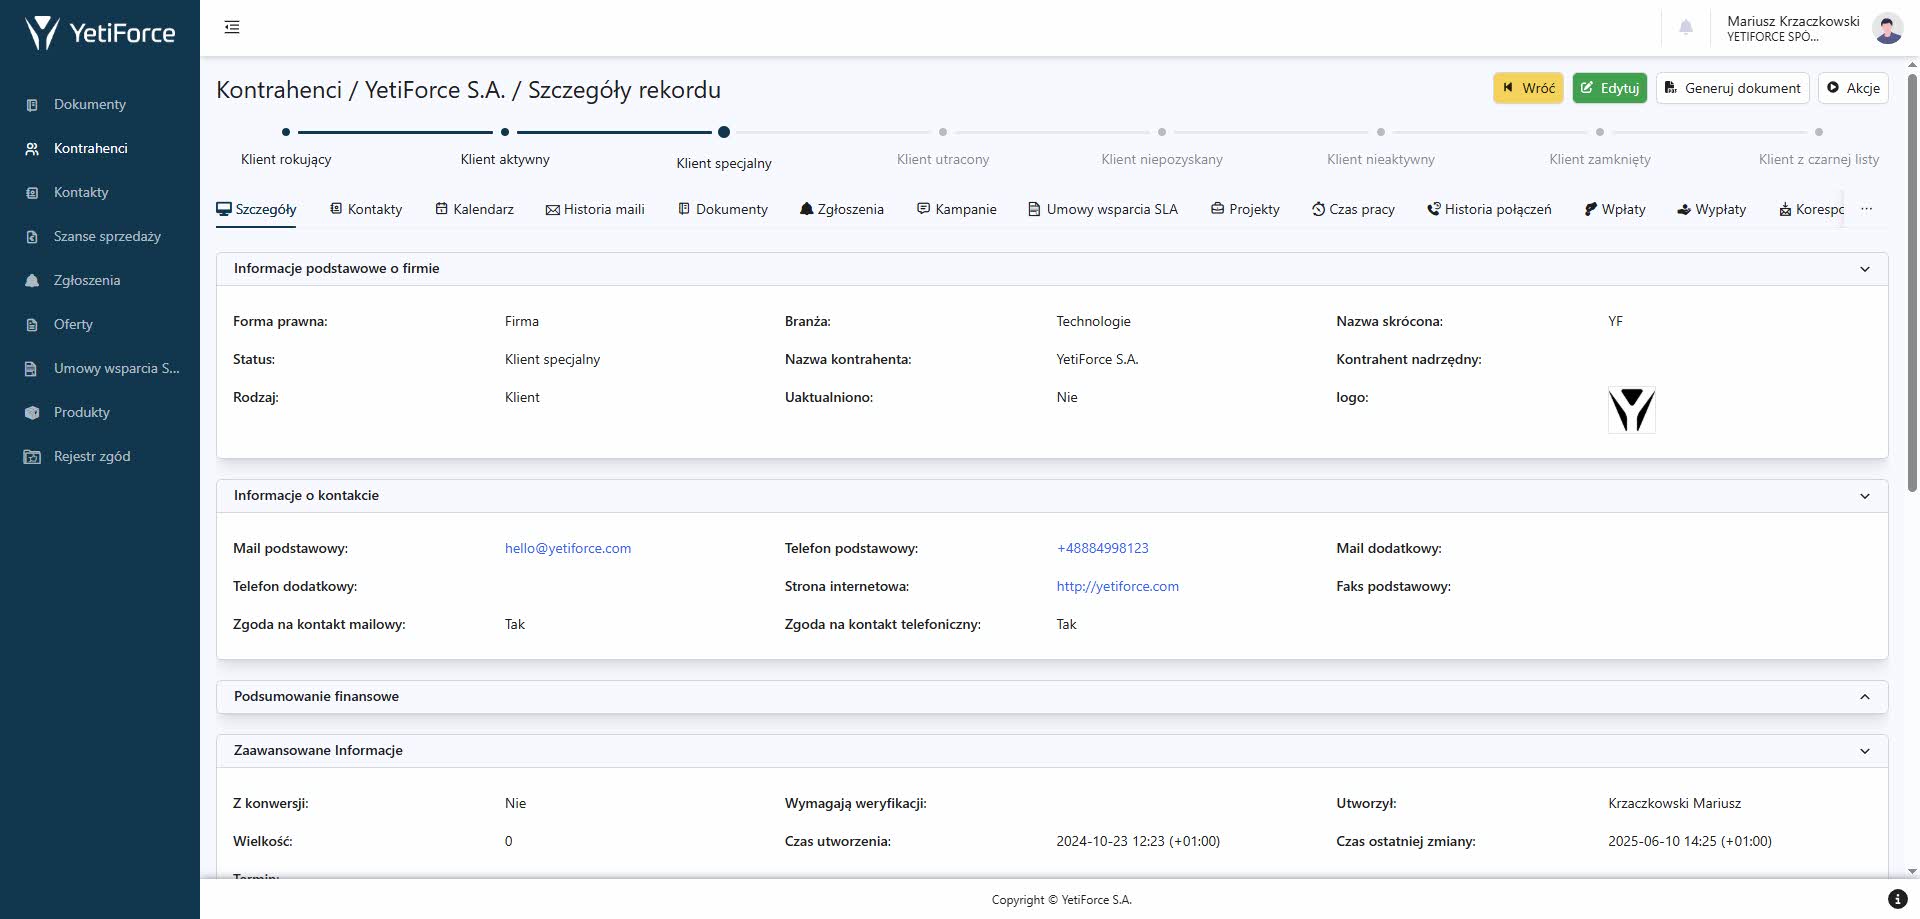Collapse the Informacje o kontakcie section

(1864, 496)
